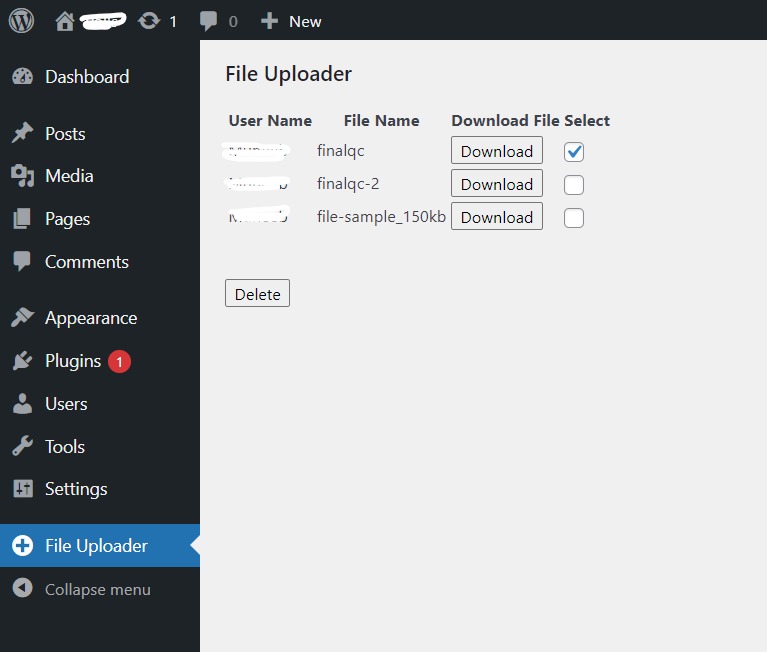Viewport: 767px width, 652px height.
Task: Open the Appearance menu
Action: [x=90, y=318]
